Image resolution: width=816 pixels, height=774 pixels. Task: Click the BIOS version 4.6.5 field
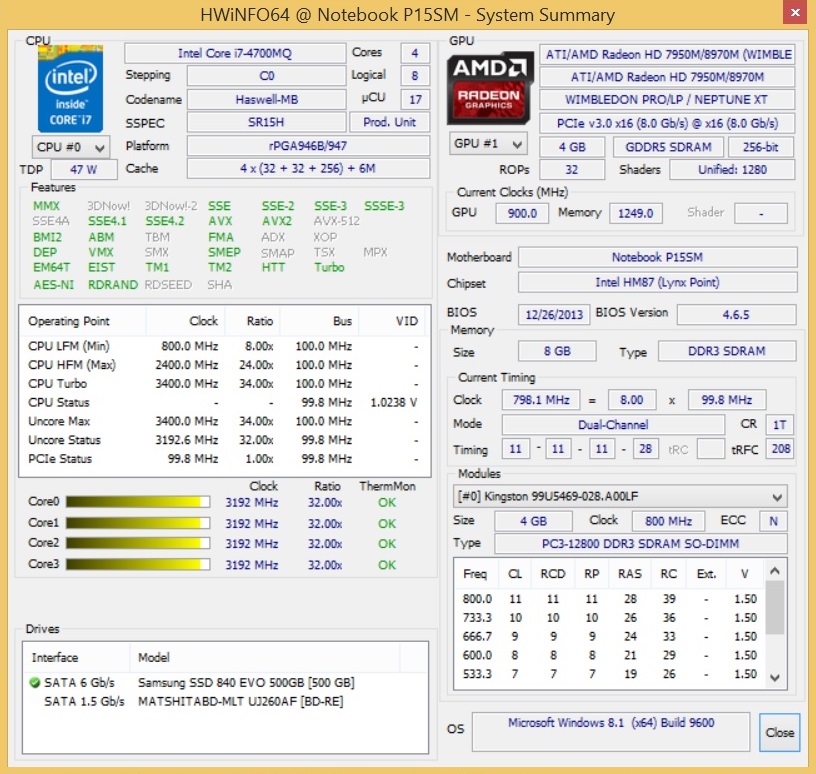point(736,315)
